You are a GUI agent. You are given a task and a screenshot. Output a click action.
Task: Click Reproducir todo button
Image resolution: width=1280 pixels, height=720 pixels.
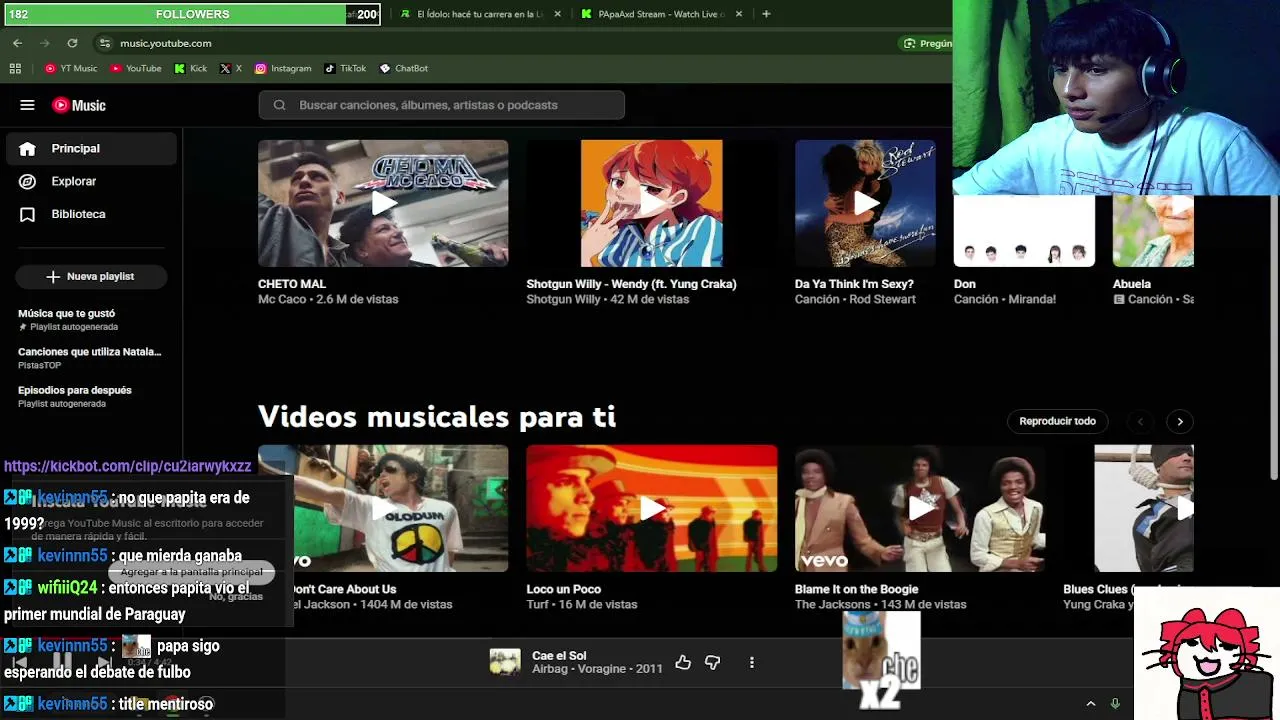click(1057, 421)
